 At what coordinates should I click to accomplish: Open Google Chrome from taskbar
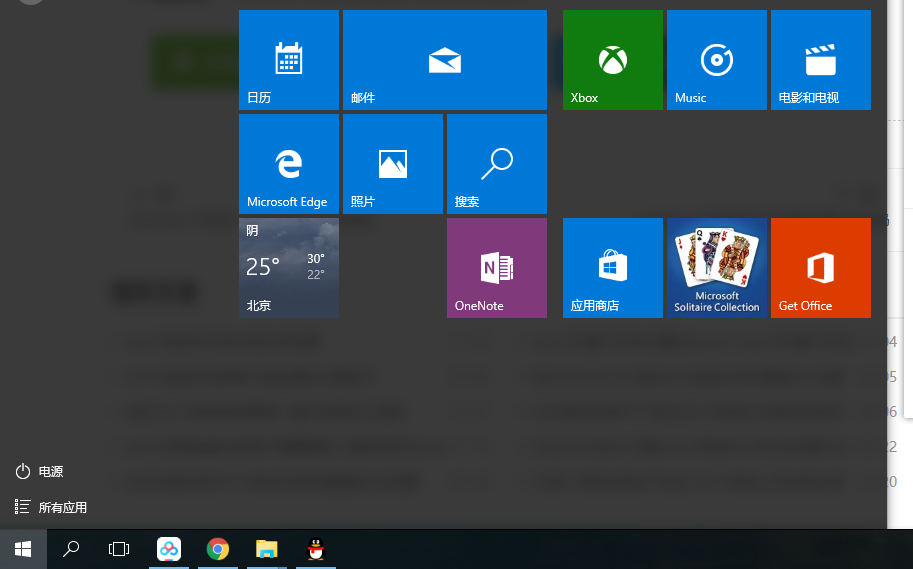pyautogui.click(x=218, y=549)
